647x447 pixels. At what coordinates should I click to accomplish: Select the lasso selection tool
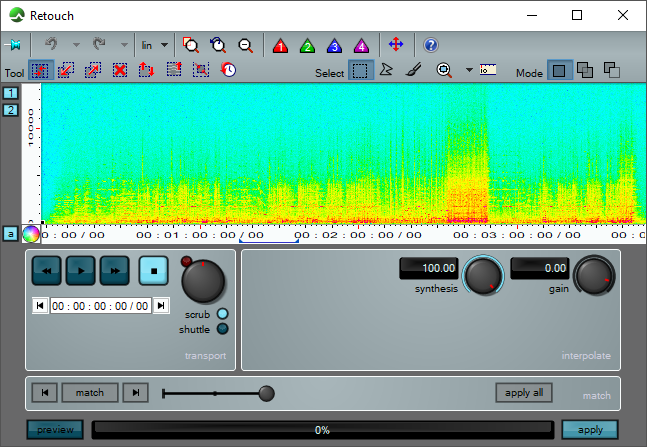387,71
